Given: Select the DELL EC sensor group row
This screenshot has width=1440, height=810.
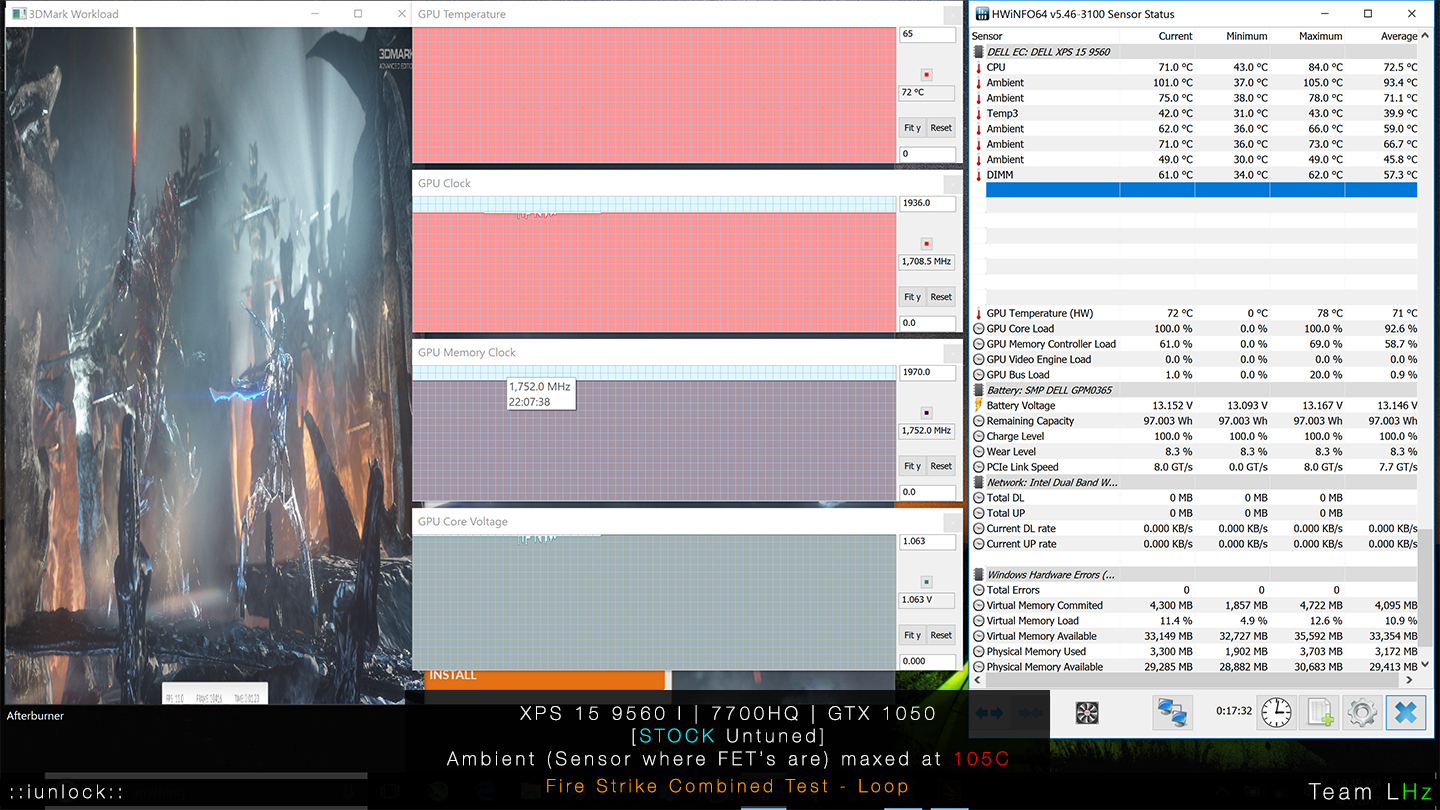Looking at the screenshot, I should 1048,52.
